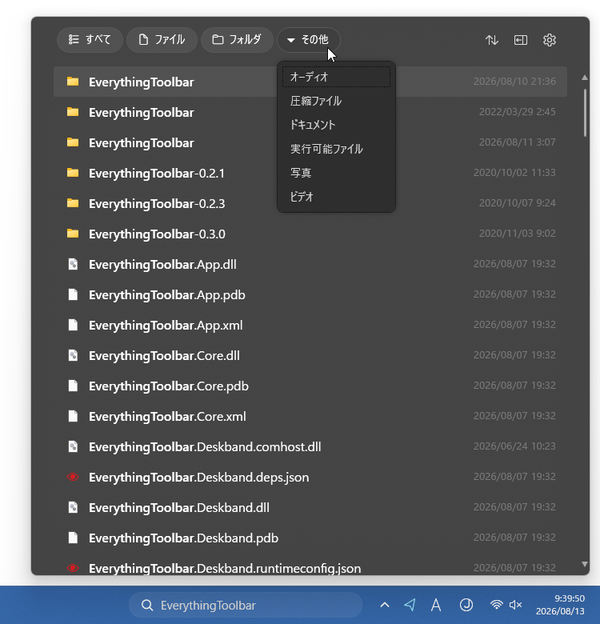Screen dimensions: 600x624
Task: Click the results scrollbar up arrow
Action: [x=584, y=78]
